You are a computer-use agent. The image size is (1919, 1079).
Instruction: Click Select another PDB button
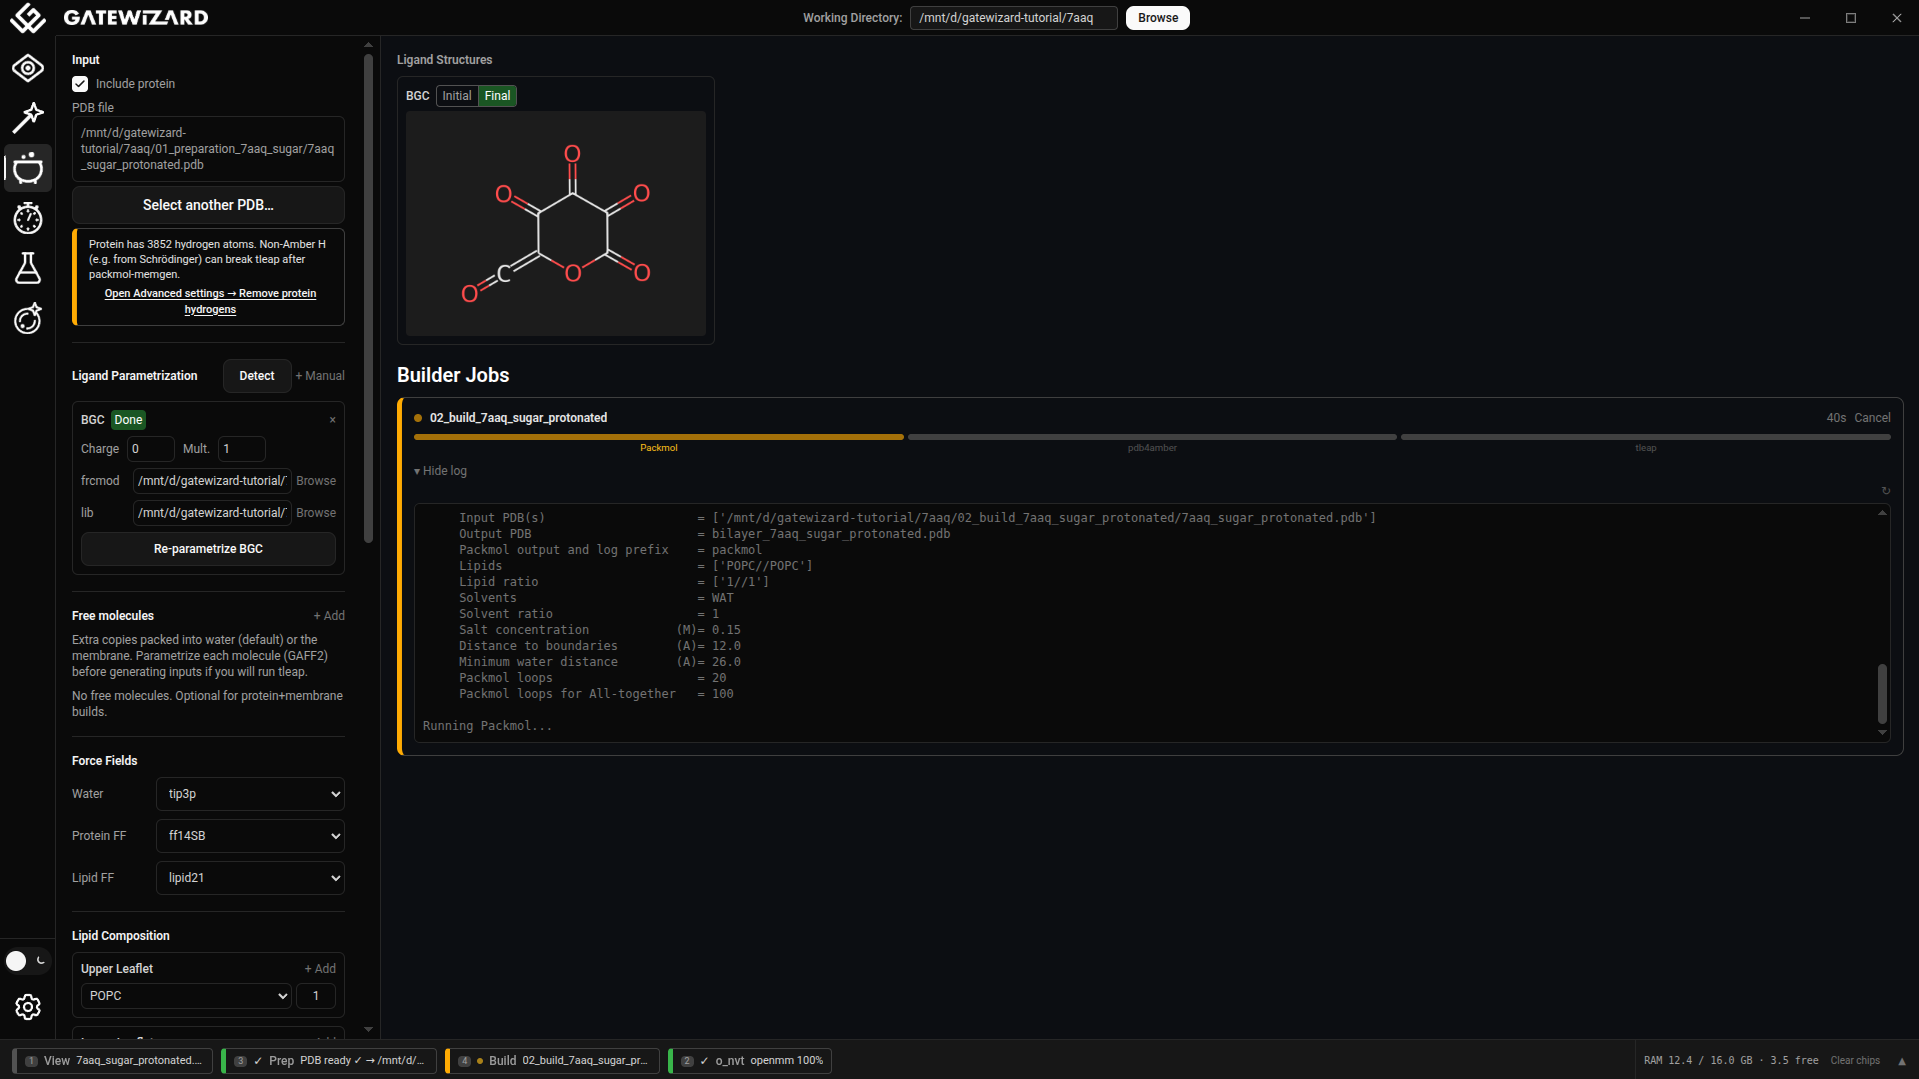pyautogui.click(x=208, y=205)
